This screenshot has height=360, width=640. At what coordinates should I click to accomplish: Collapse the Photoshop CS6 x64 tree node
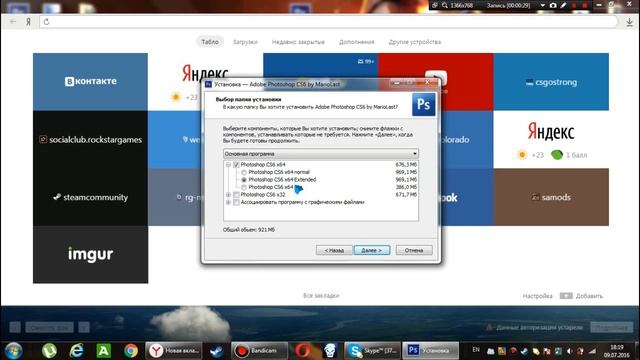[x=229, y=164]
